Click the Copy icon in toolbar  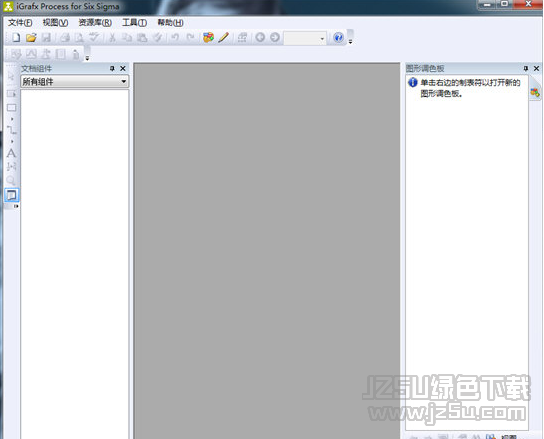coord(127,37)
